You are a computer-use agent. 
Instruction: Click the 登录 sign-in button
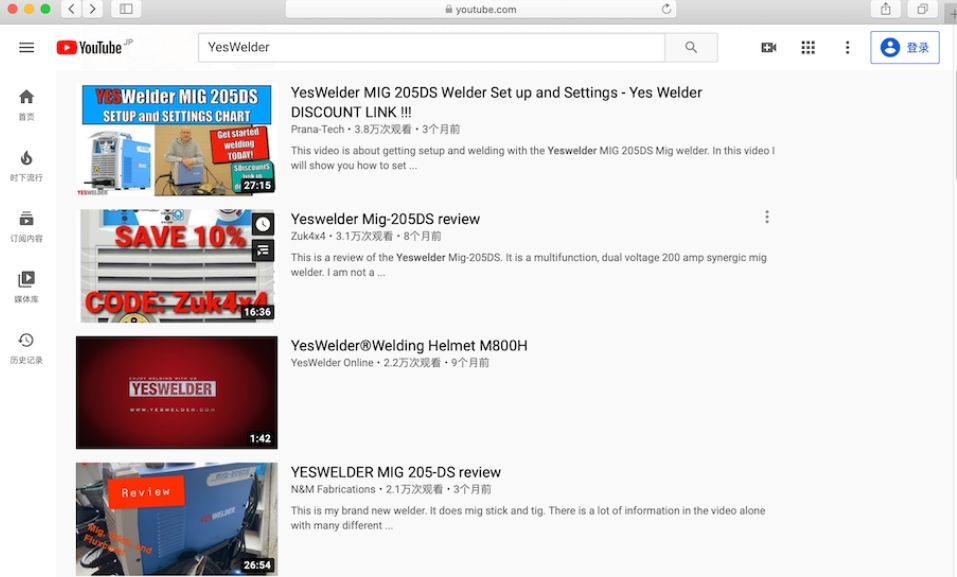[x=905, y=47]
